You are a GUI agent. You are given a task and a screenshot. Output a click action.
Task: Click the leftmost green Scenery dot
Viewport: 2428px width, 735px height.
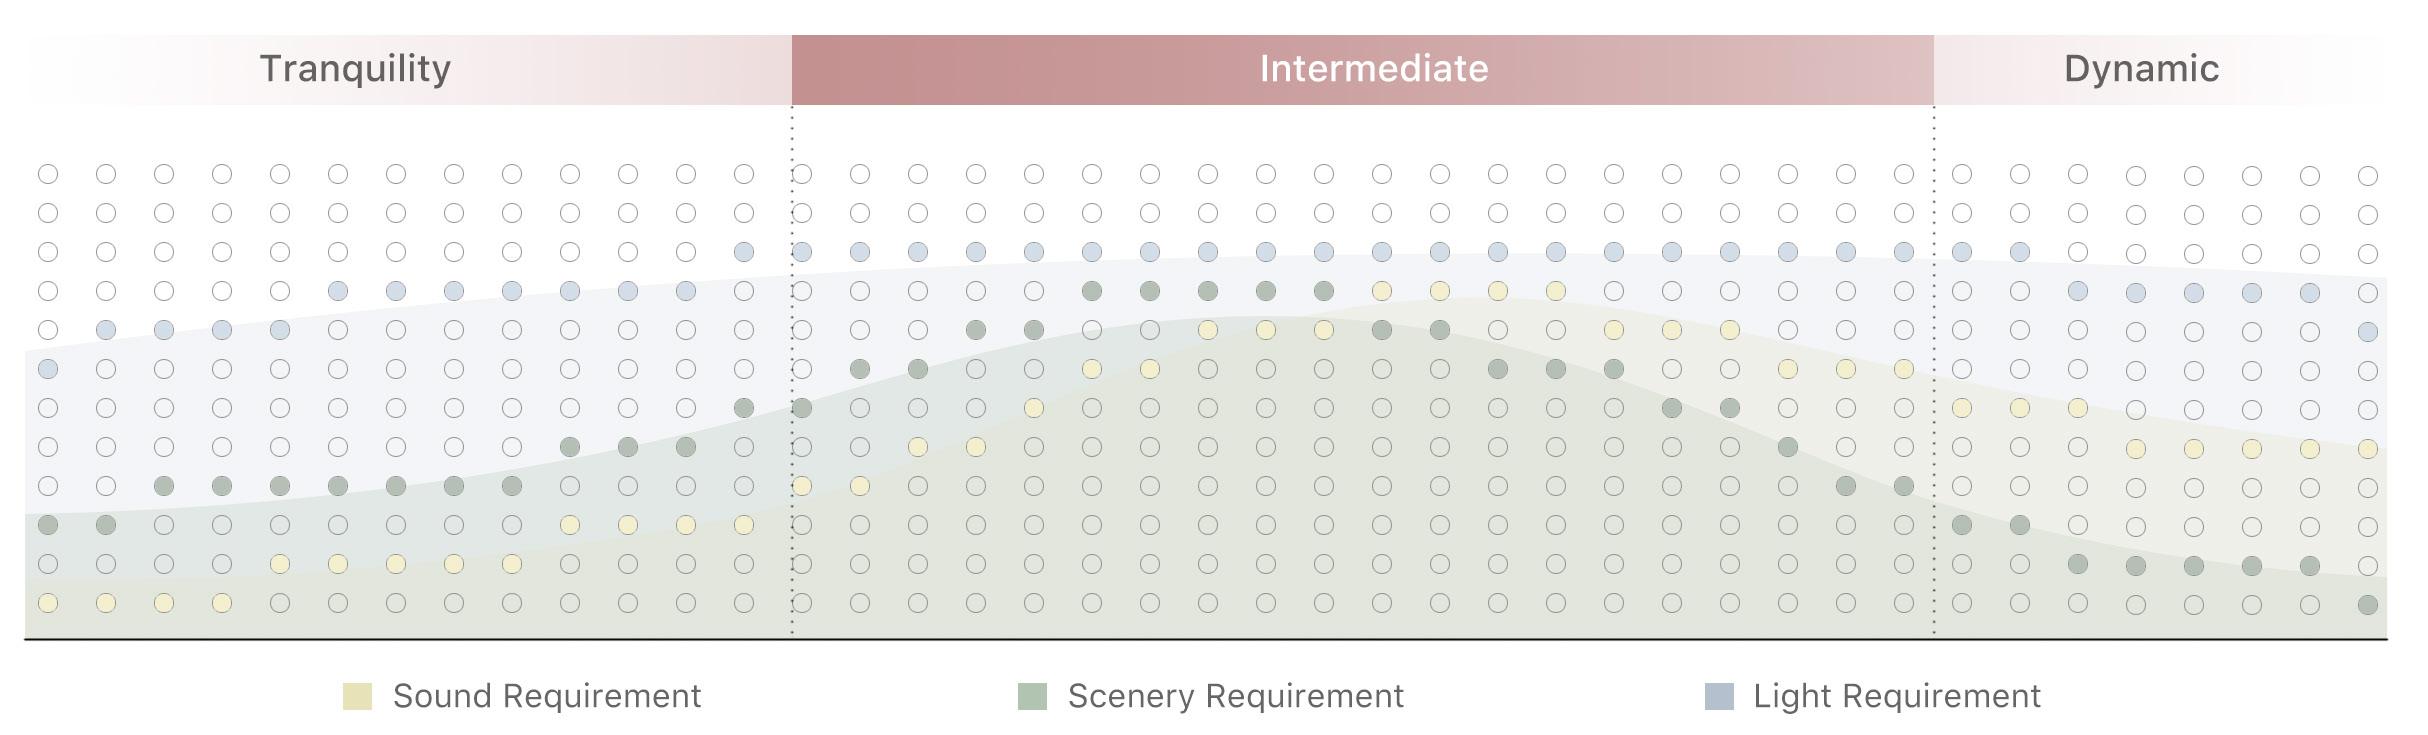tap(48, 525)
